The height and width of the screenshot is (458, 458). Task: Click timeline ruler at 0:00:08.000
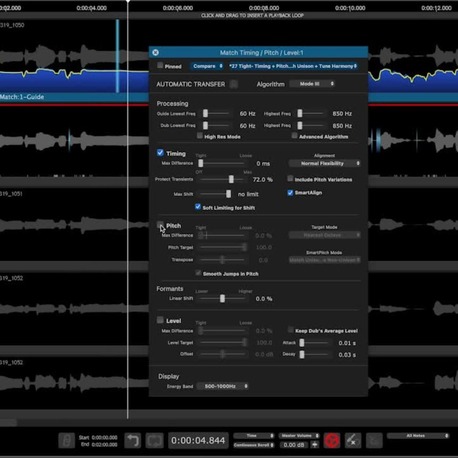[x=264, y=8]
